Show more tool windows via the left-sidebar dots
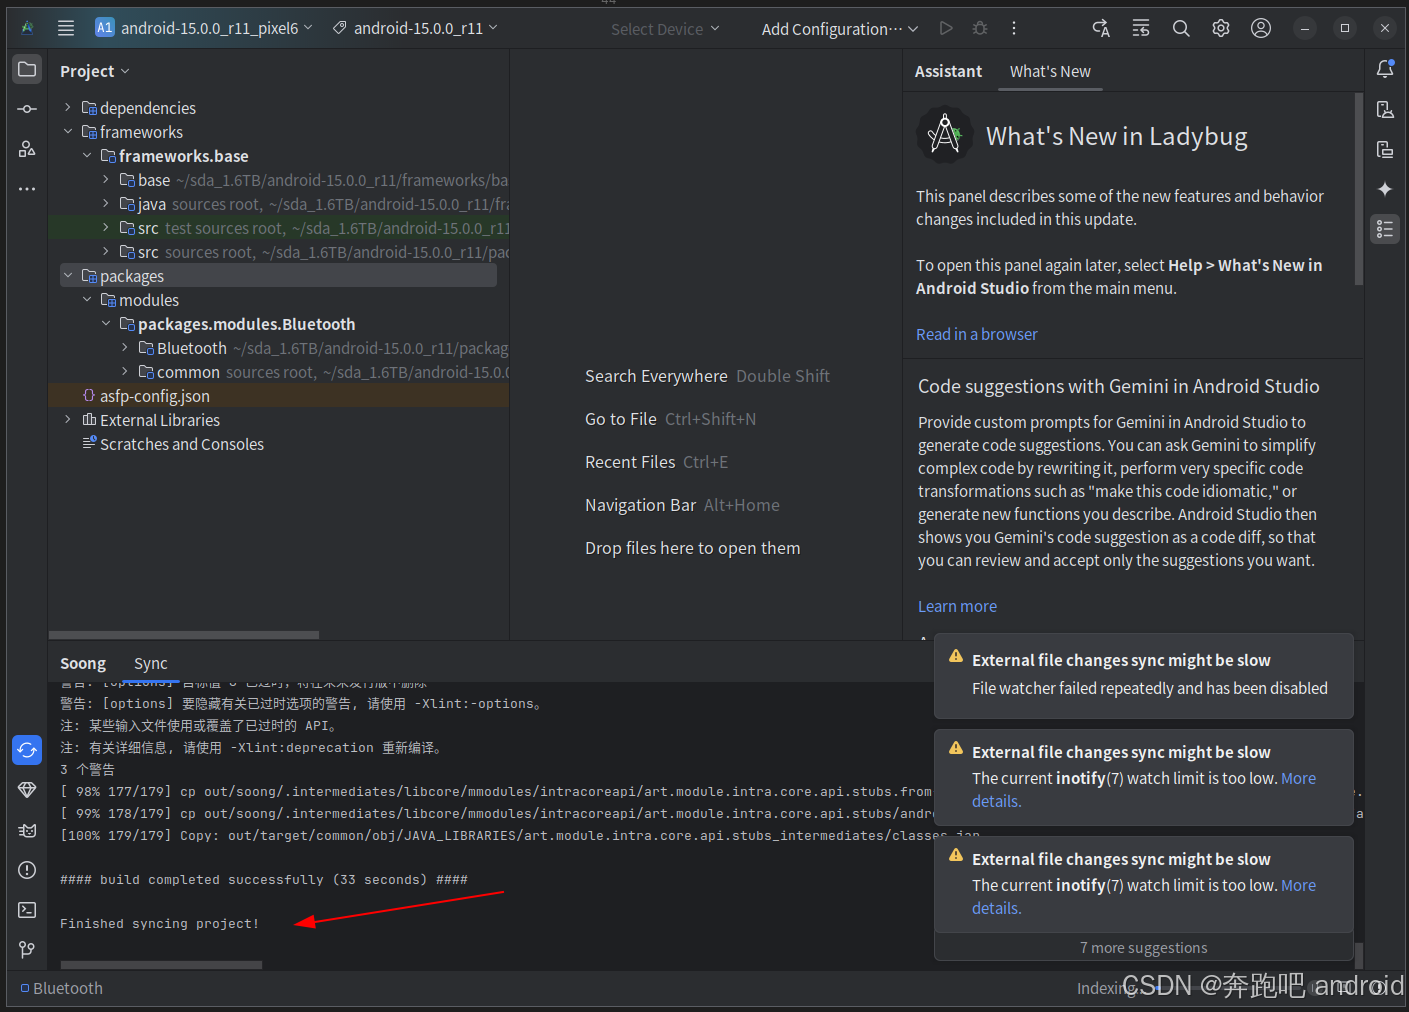Screen dimensions: 1409x1012 [x=27, y=189]
